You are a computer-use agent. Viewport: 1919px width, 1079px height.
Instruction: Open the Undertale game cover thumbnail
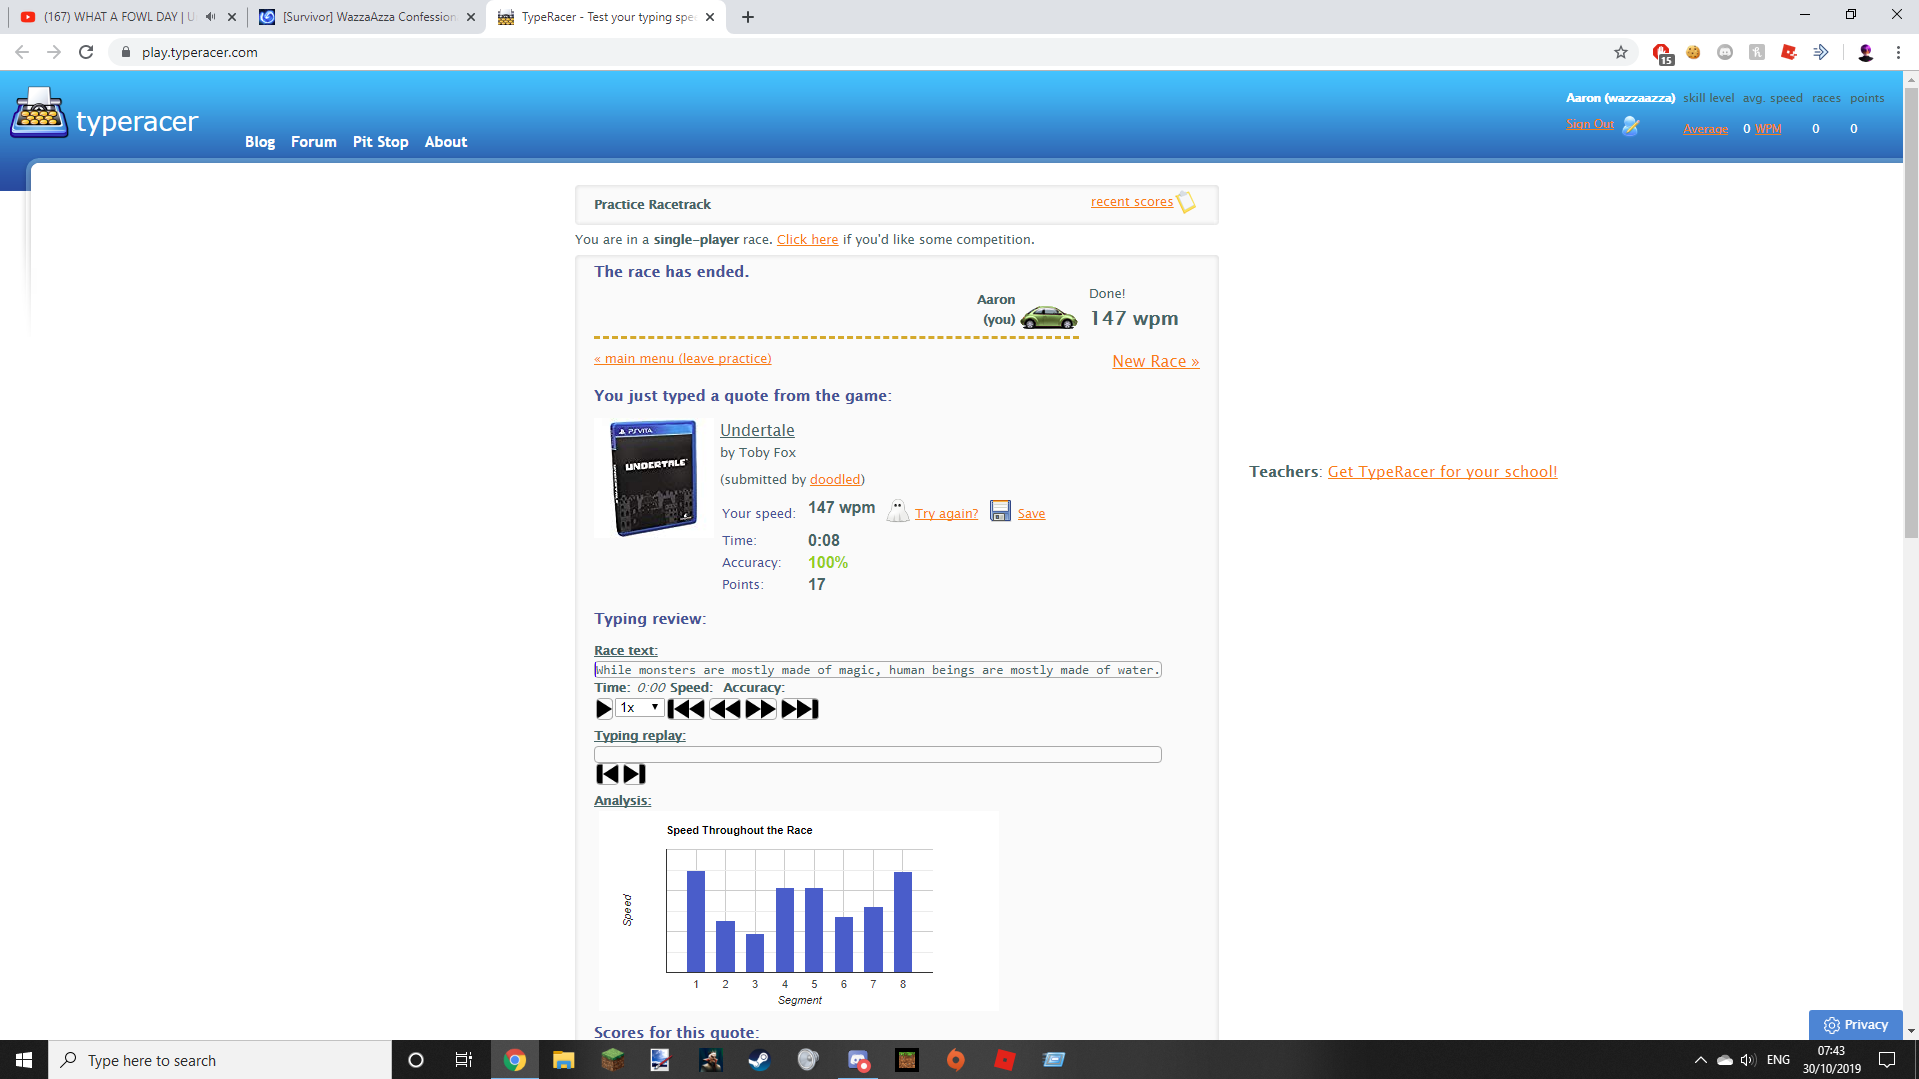653,478
